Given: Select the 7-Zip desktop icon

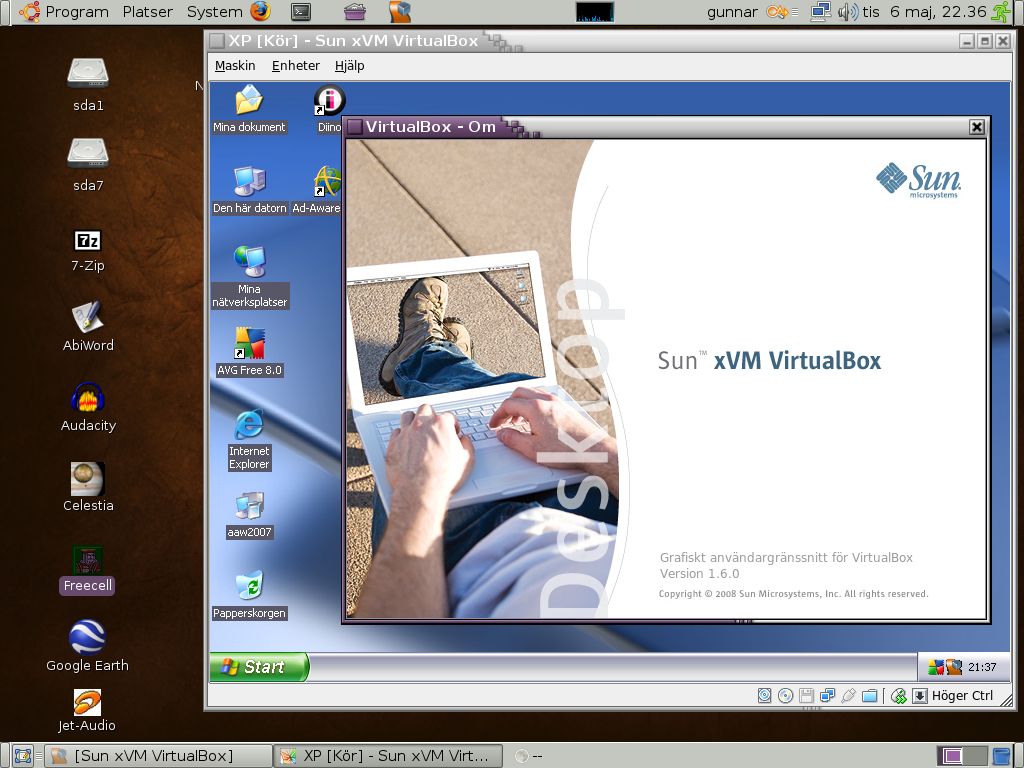Looking at the screenshot, I should point(88,240).
